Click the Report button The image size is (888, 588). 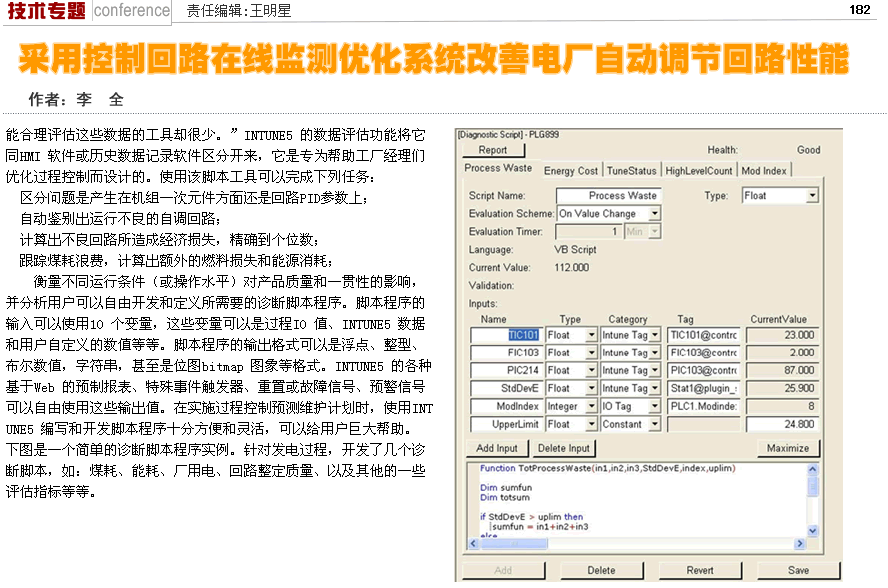click(493, 150)
